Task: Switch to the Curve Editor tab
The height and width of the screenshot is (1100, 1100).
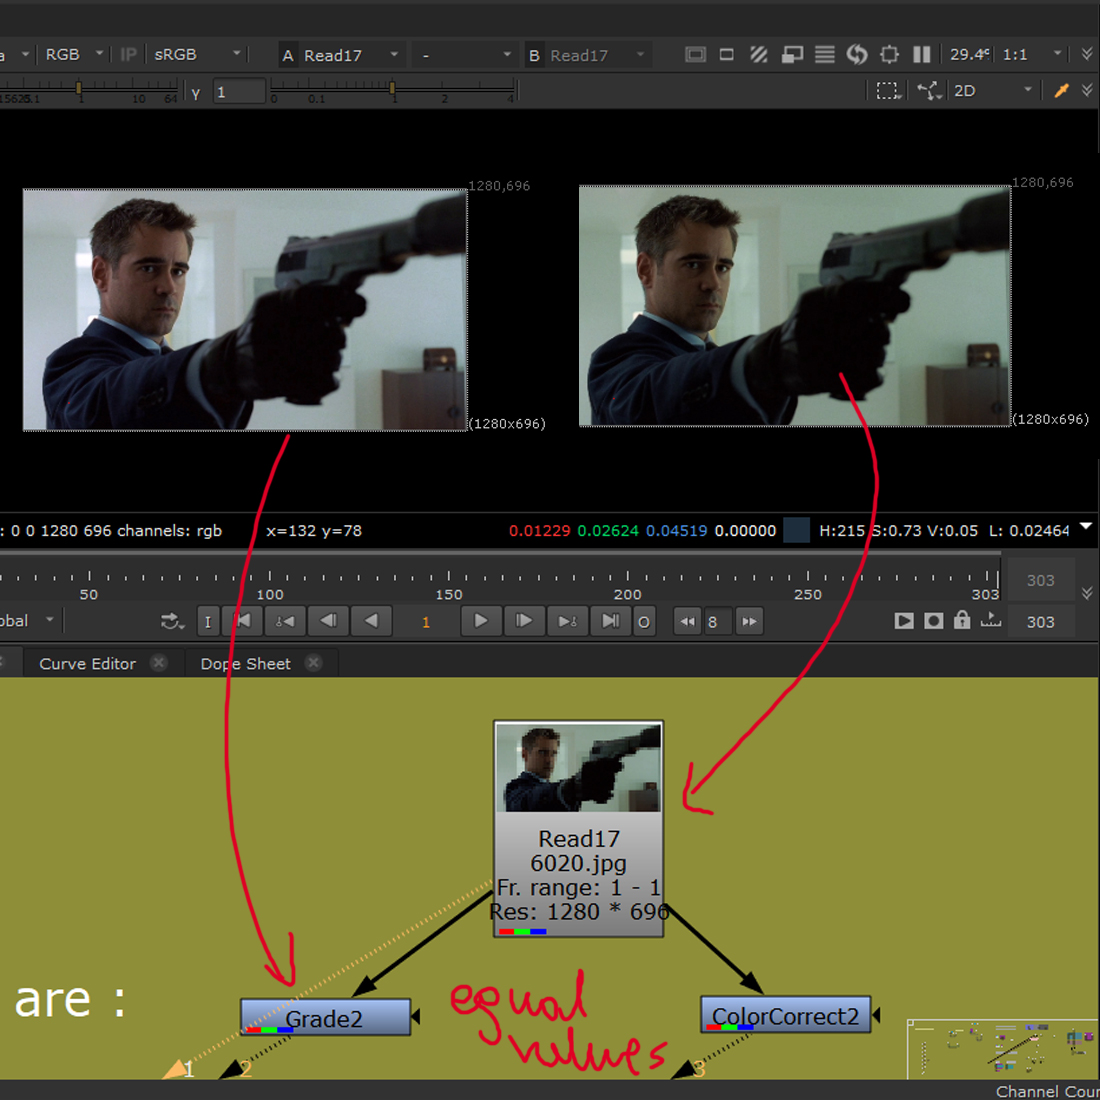Action: [88, 664]
